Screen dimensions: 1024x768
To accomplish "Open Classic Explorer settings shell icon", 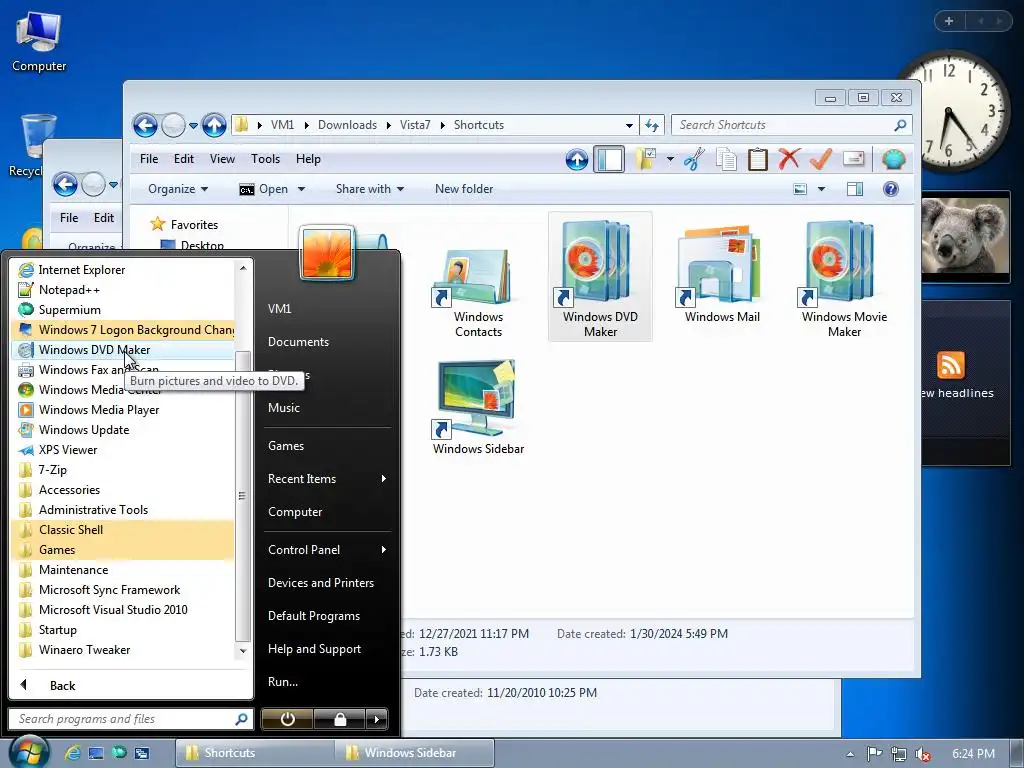I will pos(893,159).
